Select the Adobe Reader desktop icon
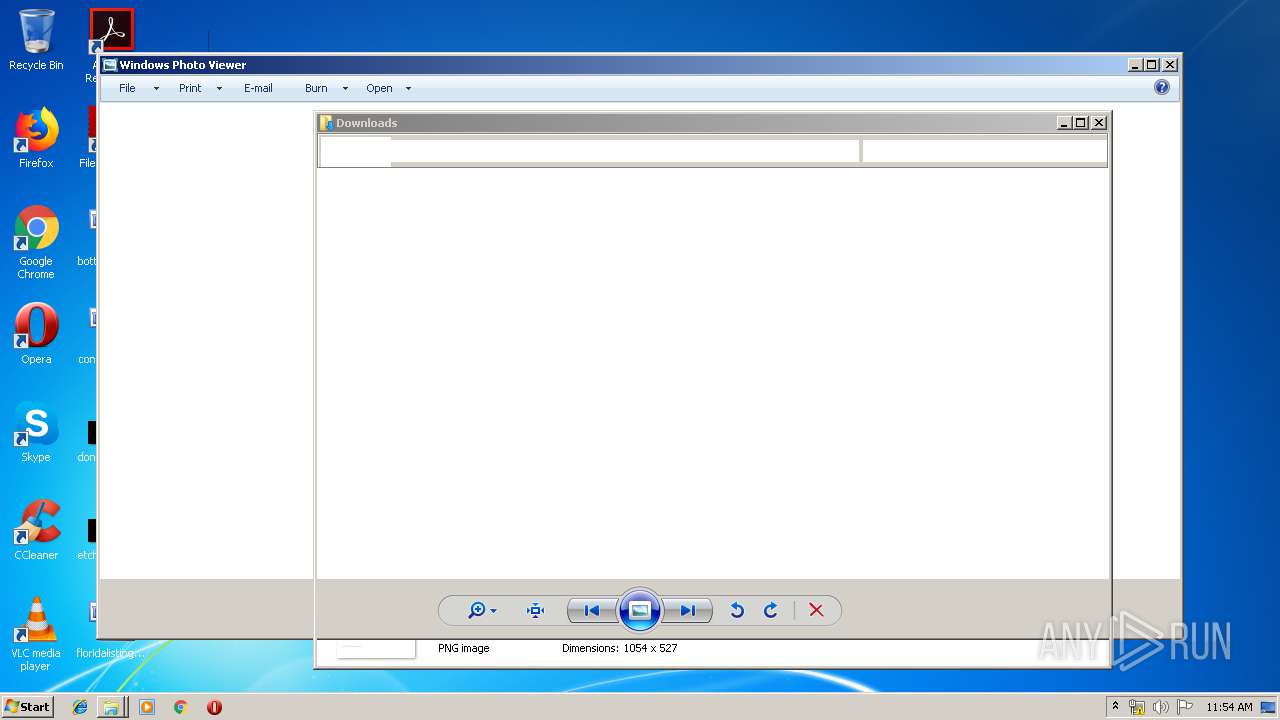 111,30
